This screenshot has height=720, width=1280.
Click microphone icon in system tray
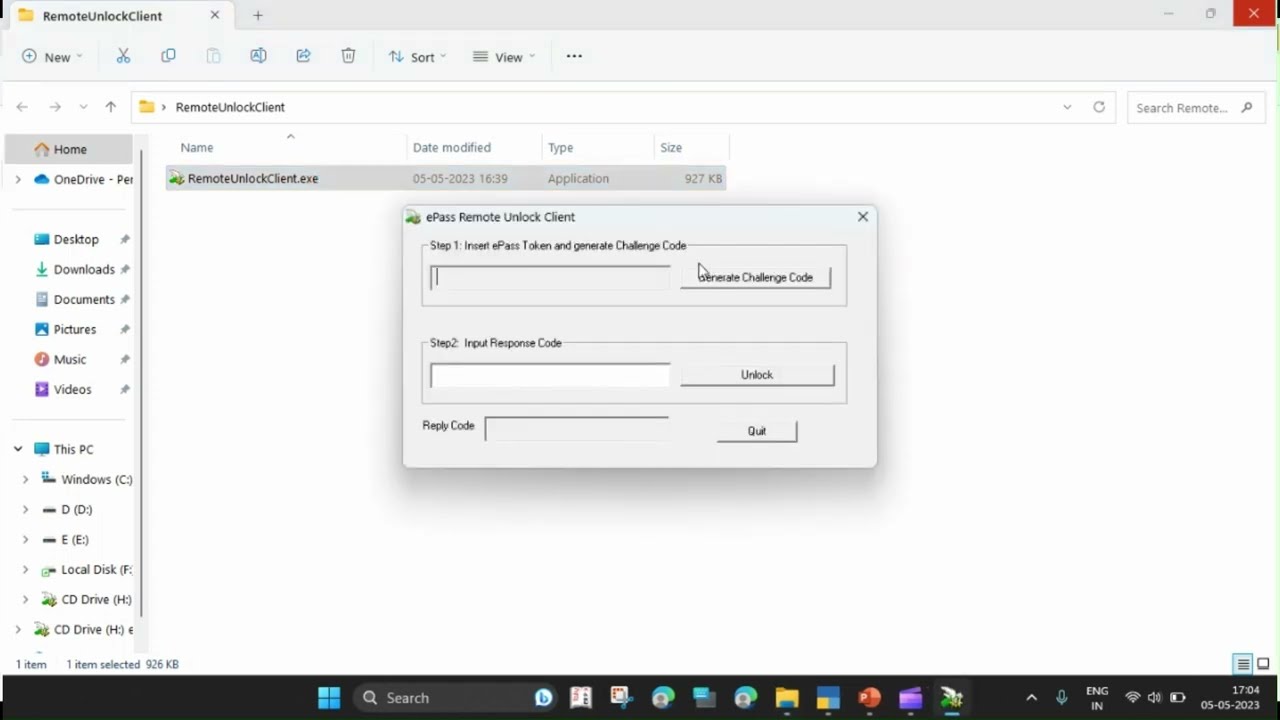1062,697
